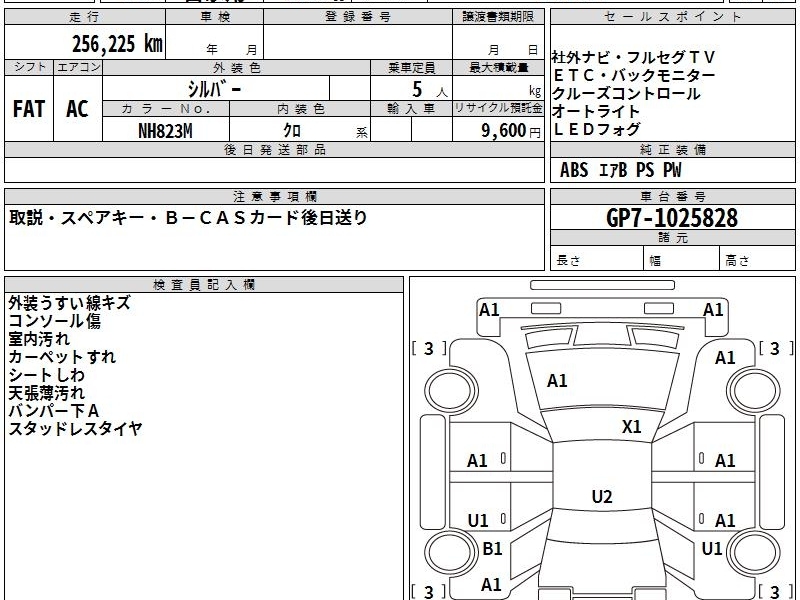Select the note 取説・スペアキー・B-CASカード後日送り

pyautogui.click(x=188, y=218)
